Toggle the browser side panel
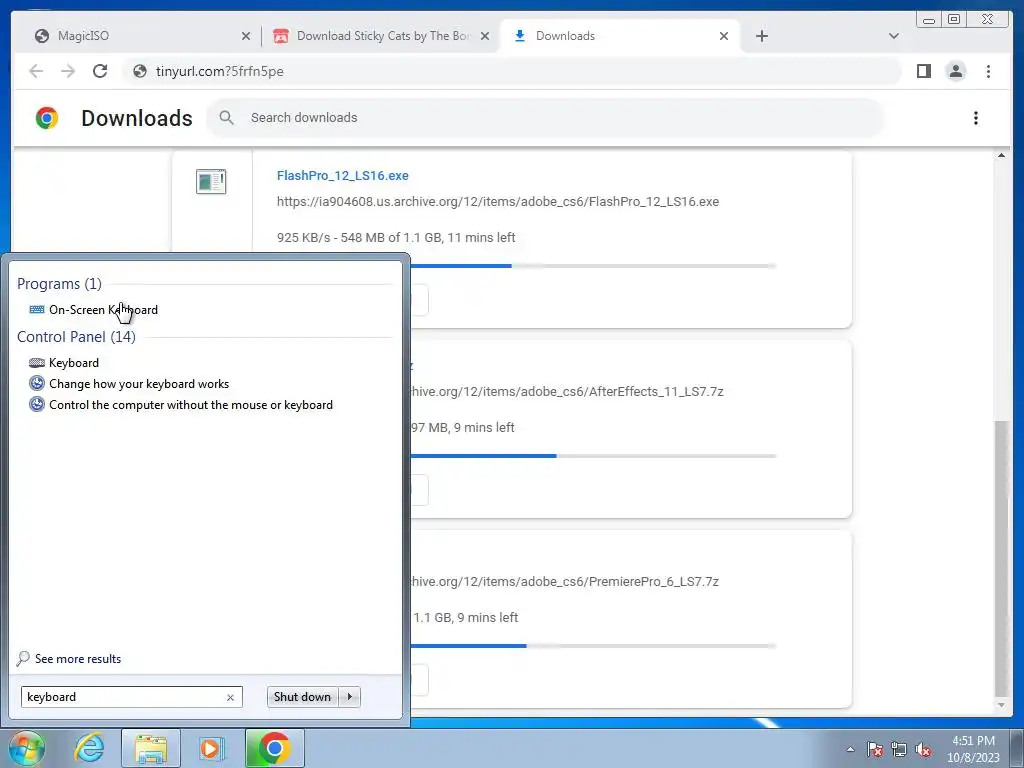Viewport: 1024px width, 768px height. 923,71
